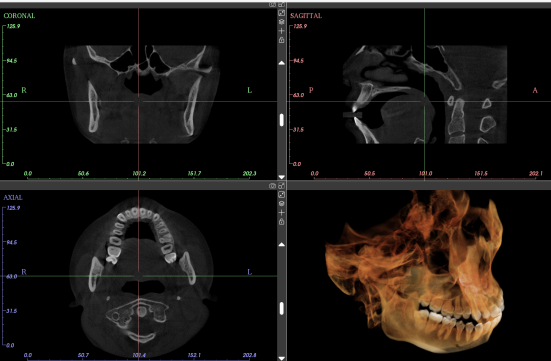
Task: Click the layers stack icon beside the coronal view
Action: click(x=281, y=22)
